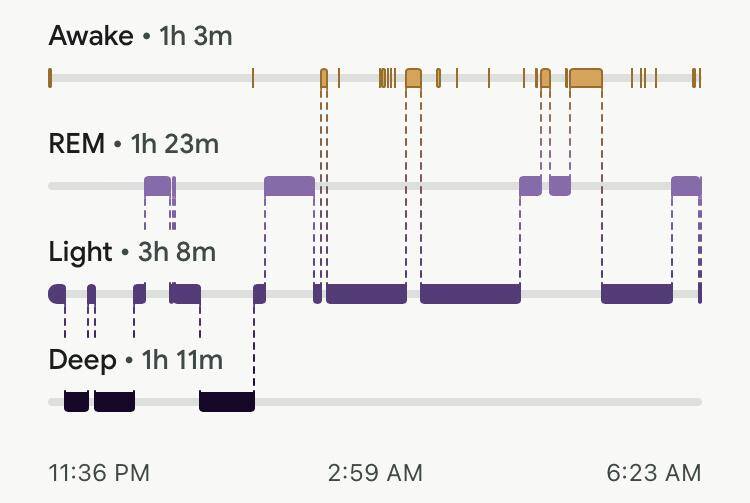Click the Awake 1h 3m label

(140, 37)
